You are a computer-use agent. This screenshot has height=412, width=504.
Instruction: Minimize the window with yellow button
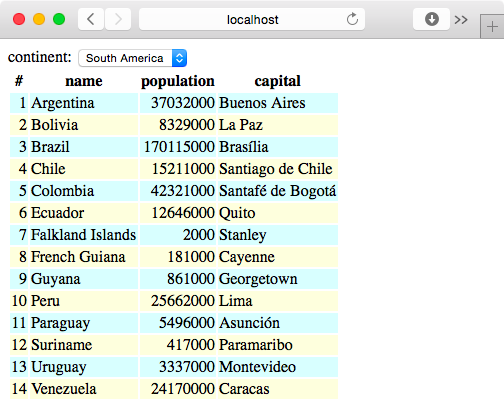coord(39,19)
